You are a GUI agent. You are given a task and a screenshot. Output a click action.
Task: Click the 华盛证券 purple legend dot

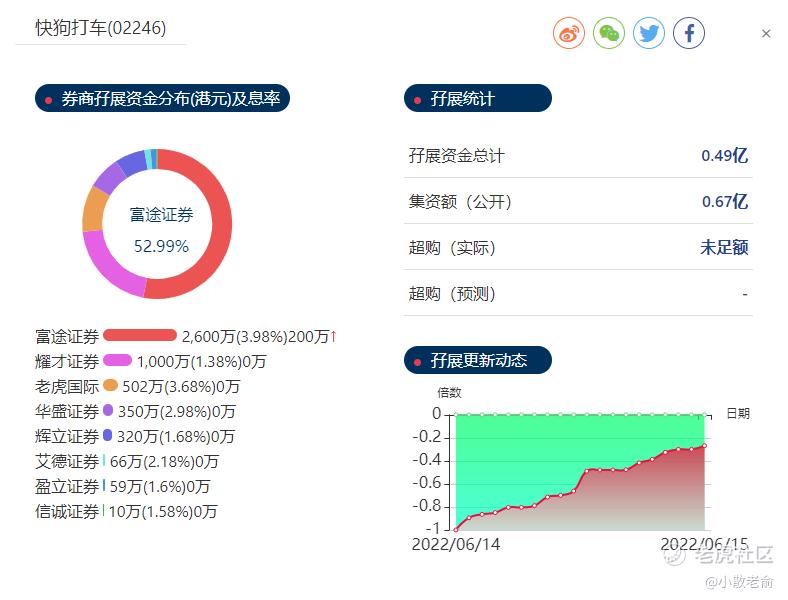pos(108,410)
